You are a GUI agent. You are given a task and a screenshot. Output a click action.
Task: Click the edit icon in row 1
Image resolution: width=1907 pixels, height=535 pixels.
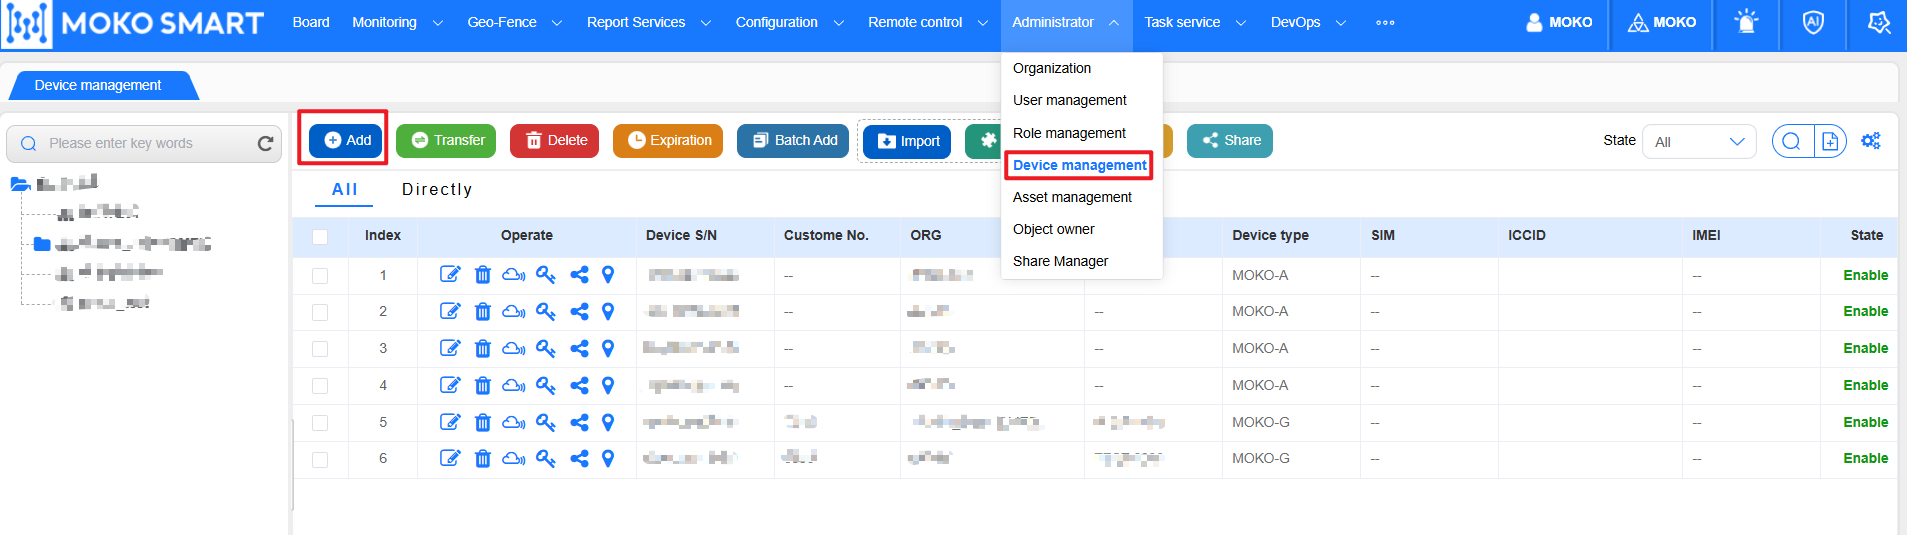[x=450, y=275]
